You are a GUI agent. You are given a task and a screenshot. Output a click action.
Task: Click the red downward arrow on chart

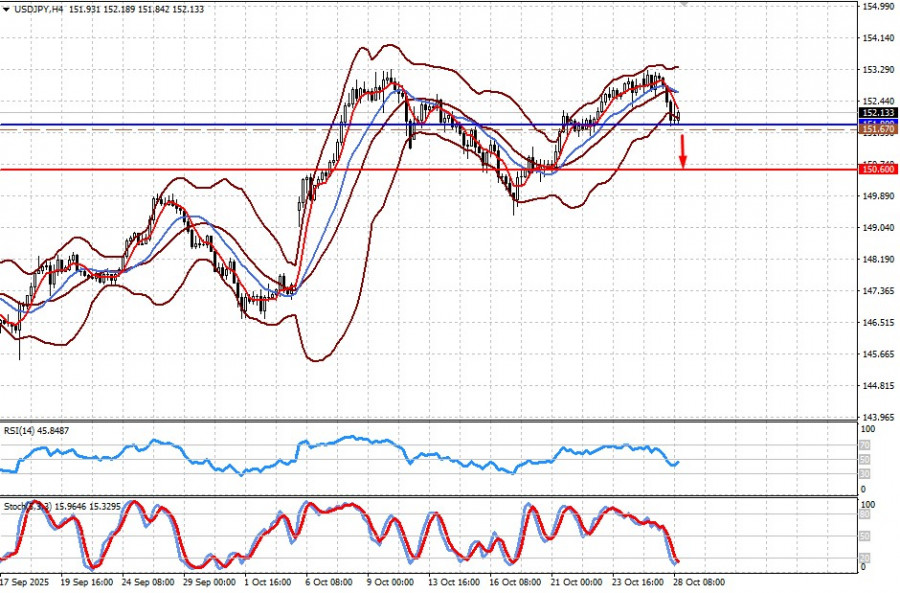pyautogui.click(x=683, y=151)
